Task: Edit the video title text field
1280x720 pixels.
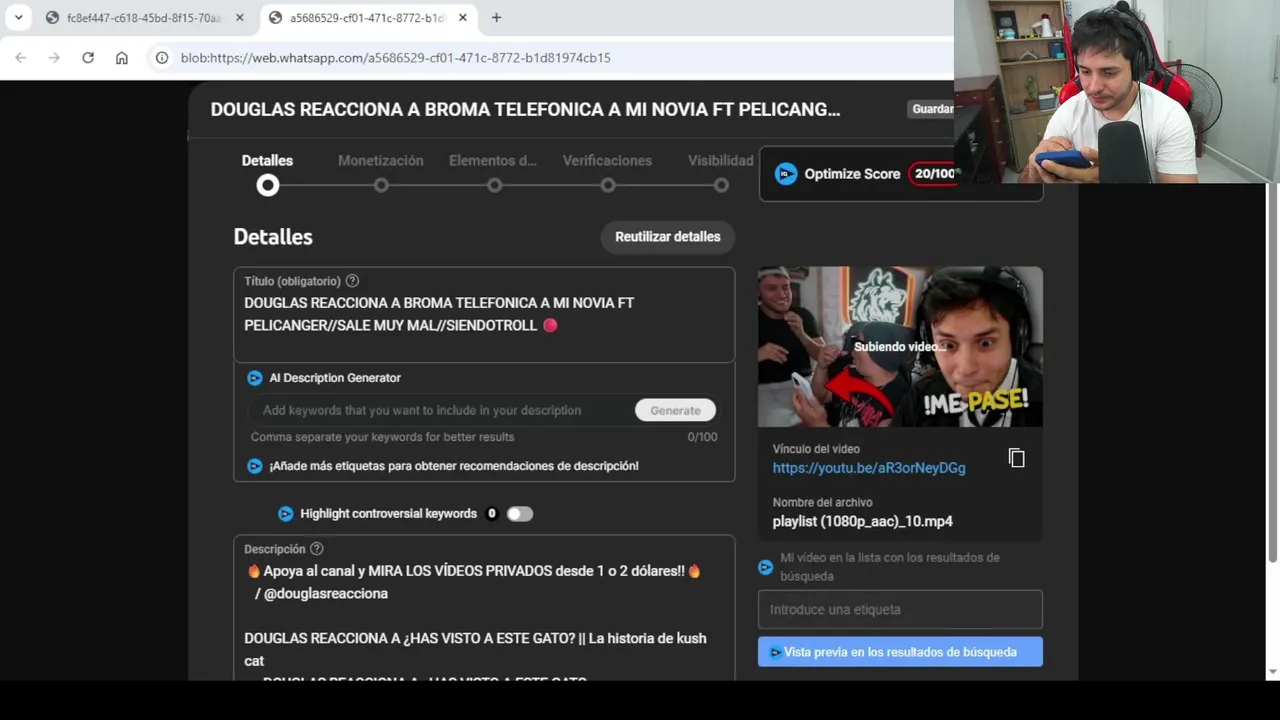Action: point(484,314)
